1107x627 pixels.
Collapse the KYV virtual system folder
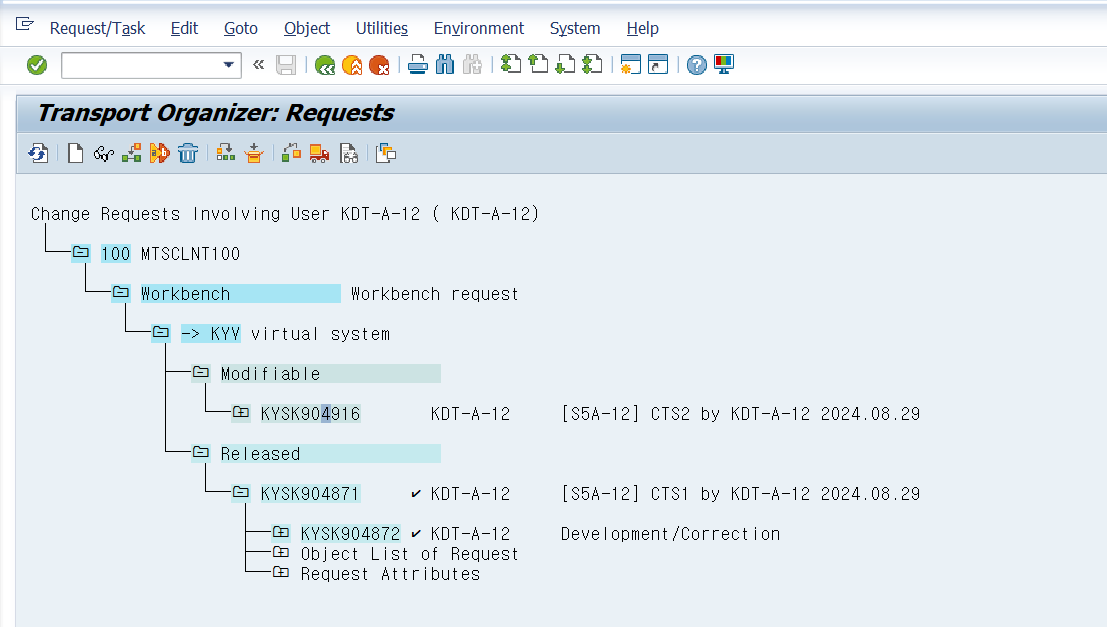[x=161, y=332]
